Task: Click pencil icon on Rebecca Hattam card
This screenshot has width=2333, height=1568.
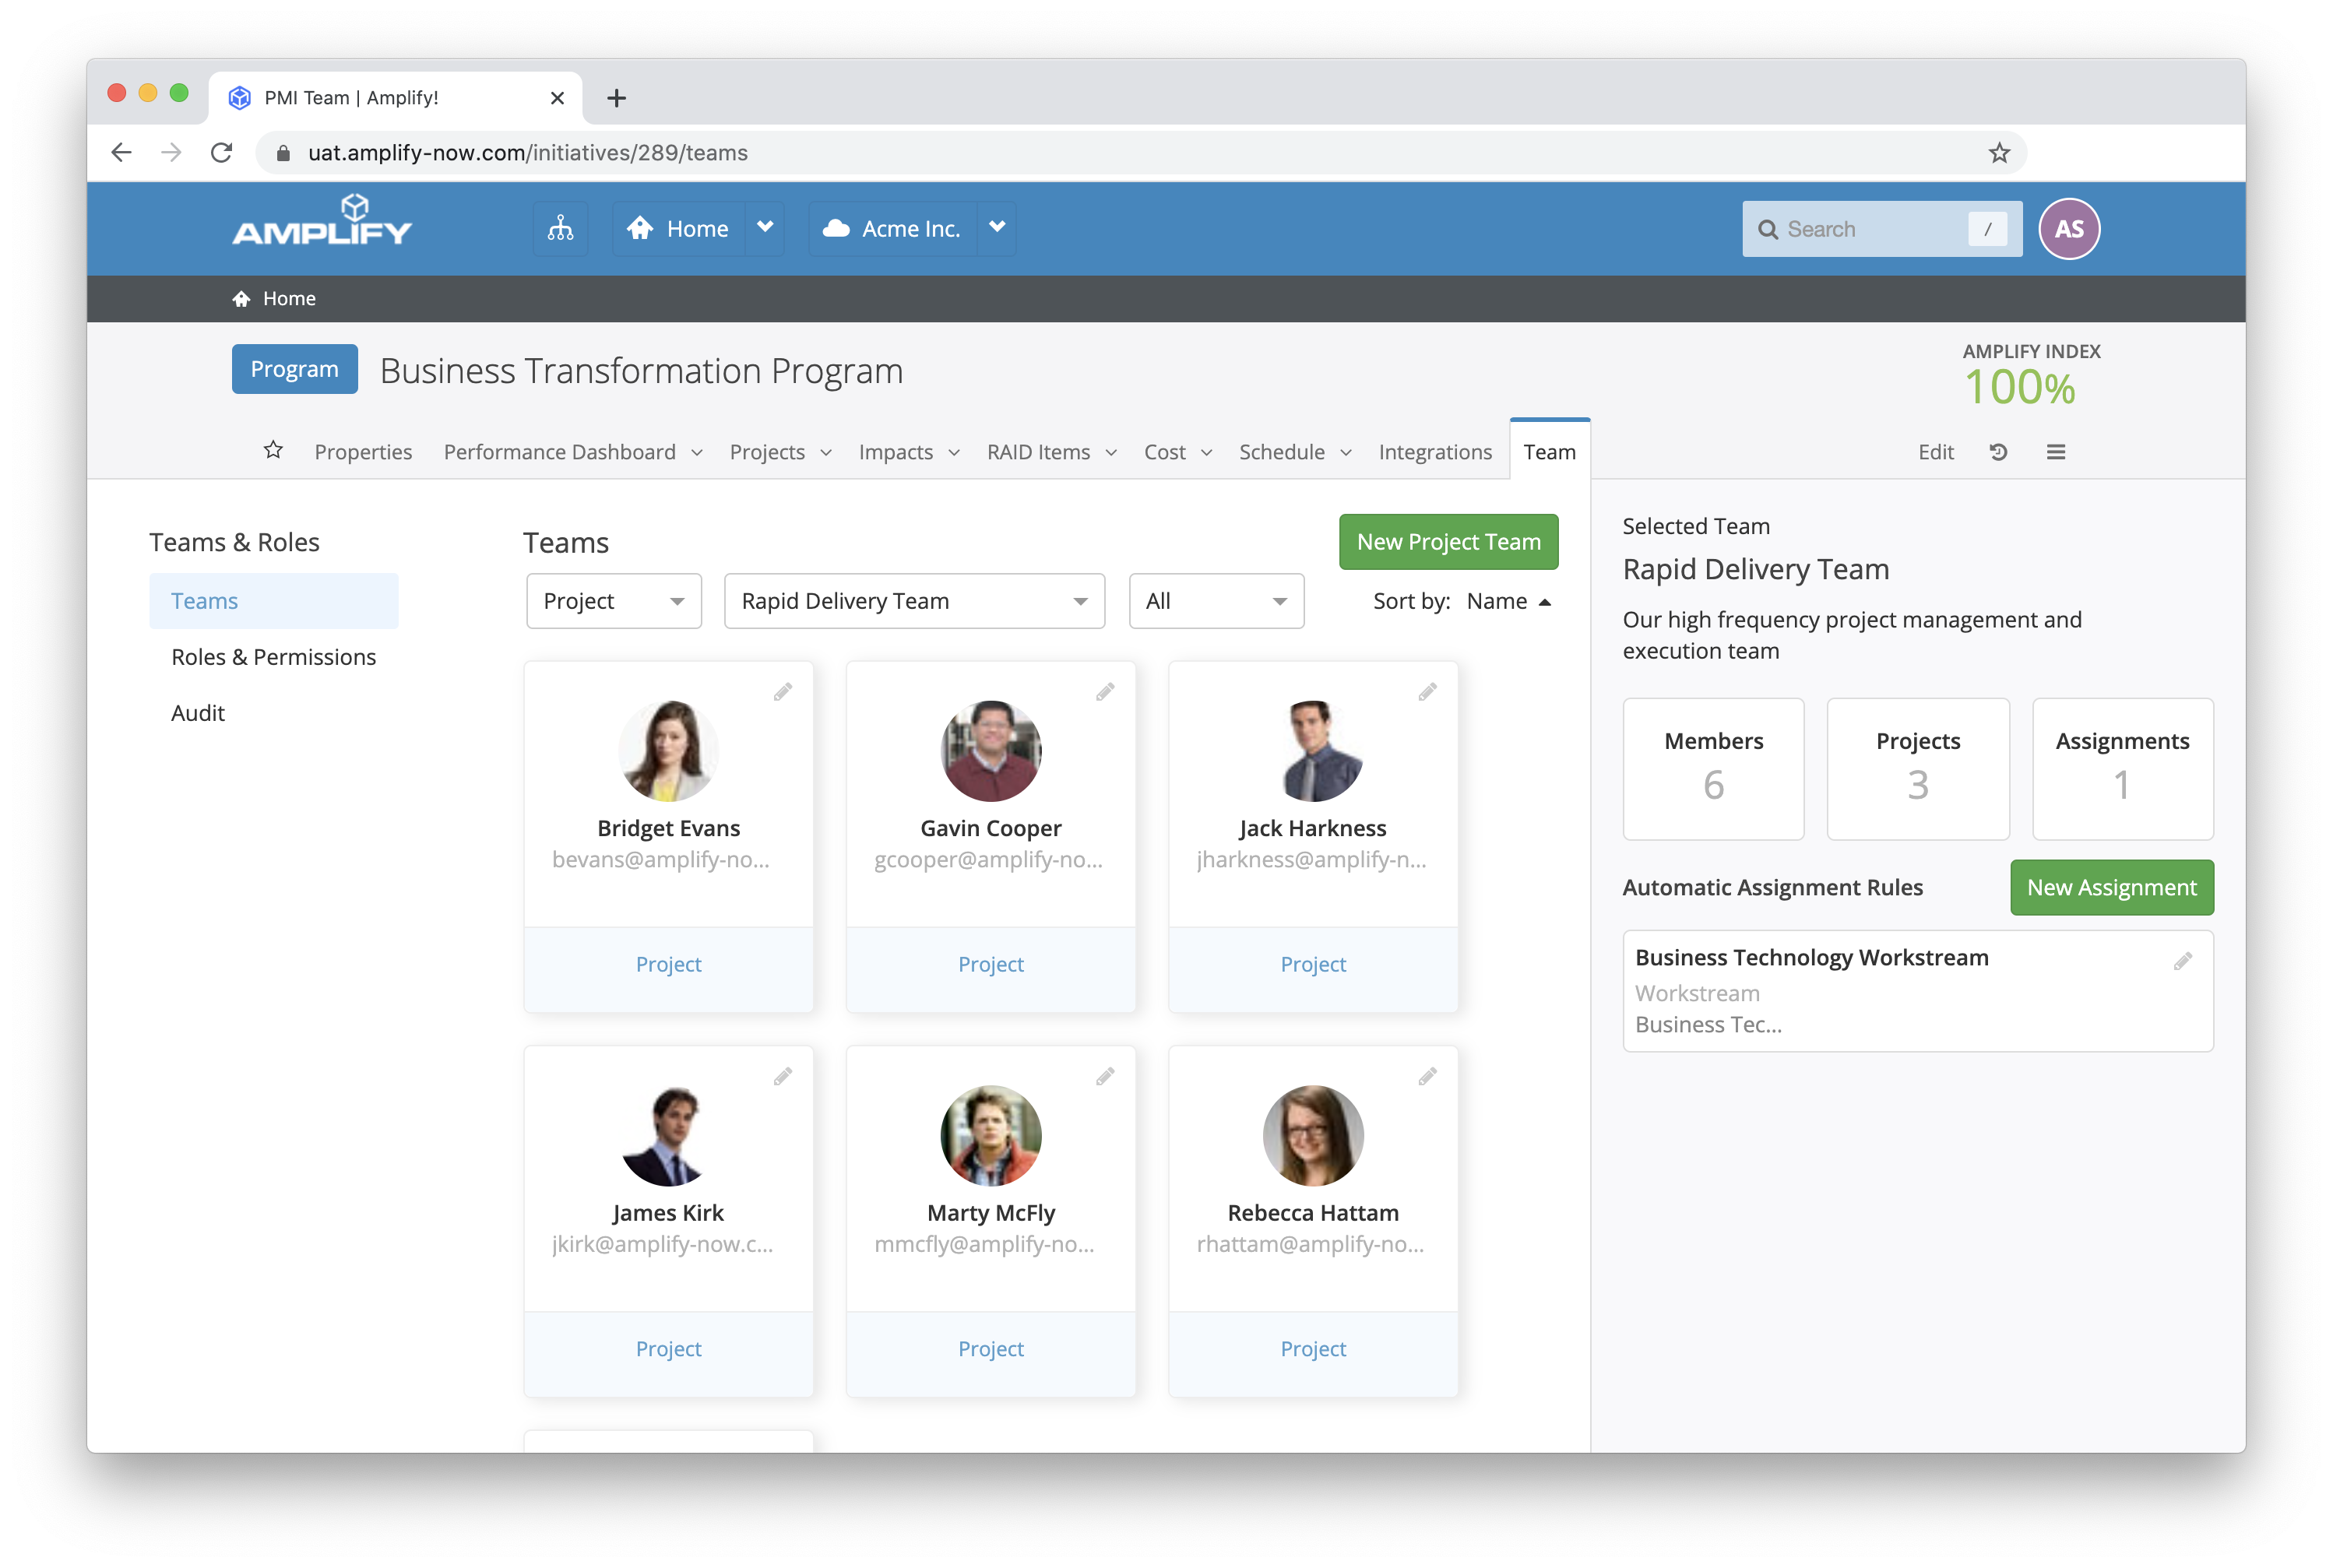Action: [x=1427, y=1077]
